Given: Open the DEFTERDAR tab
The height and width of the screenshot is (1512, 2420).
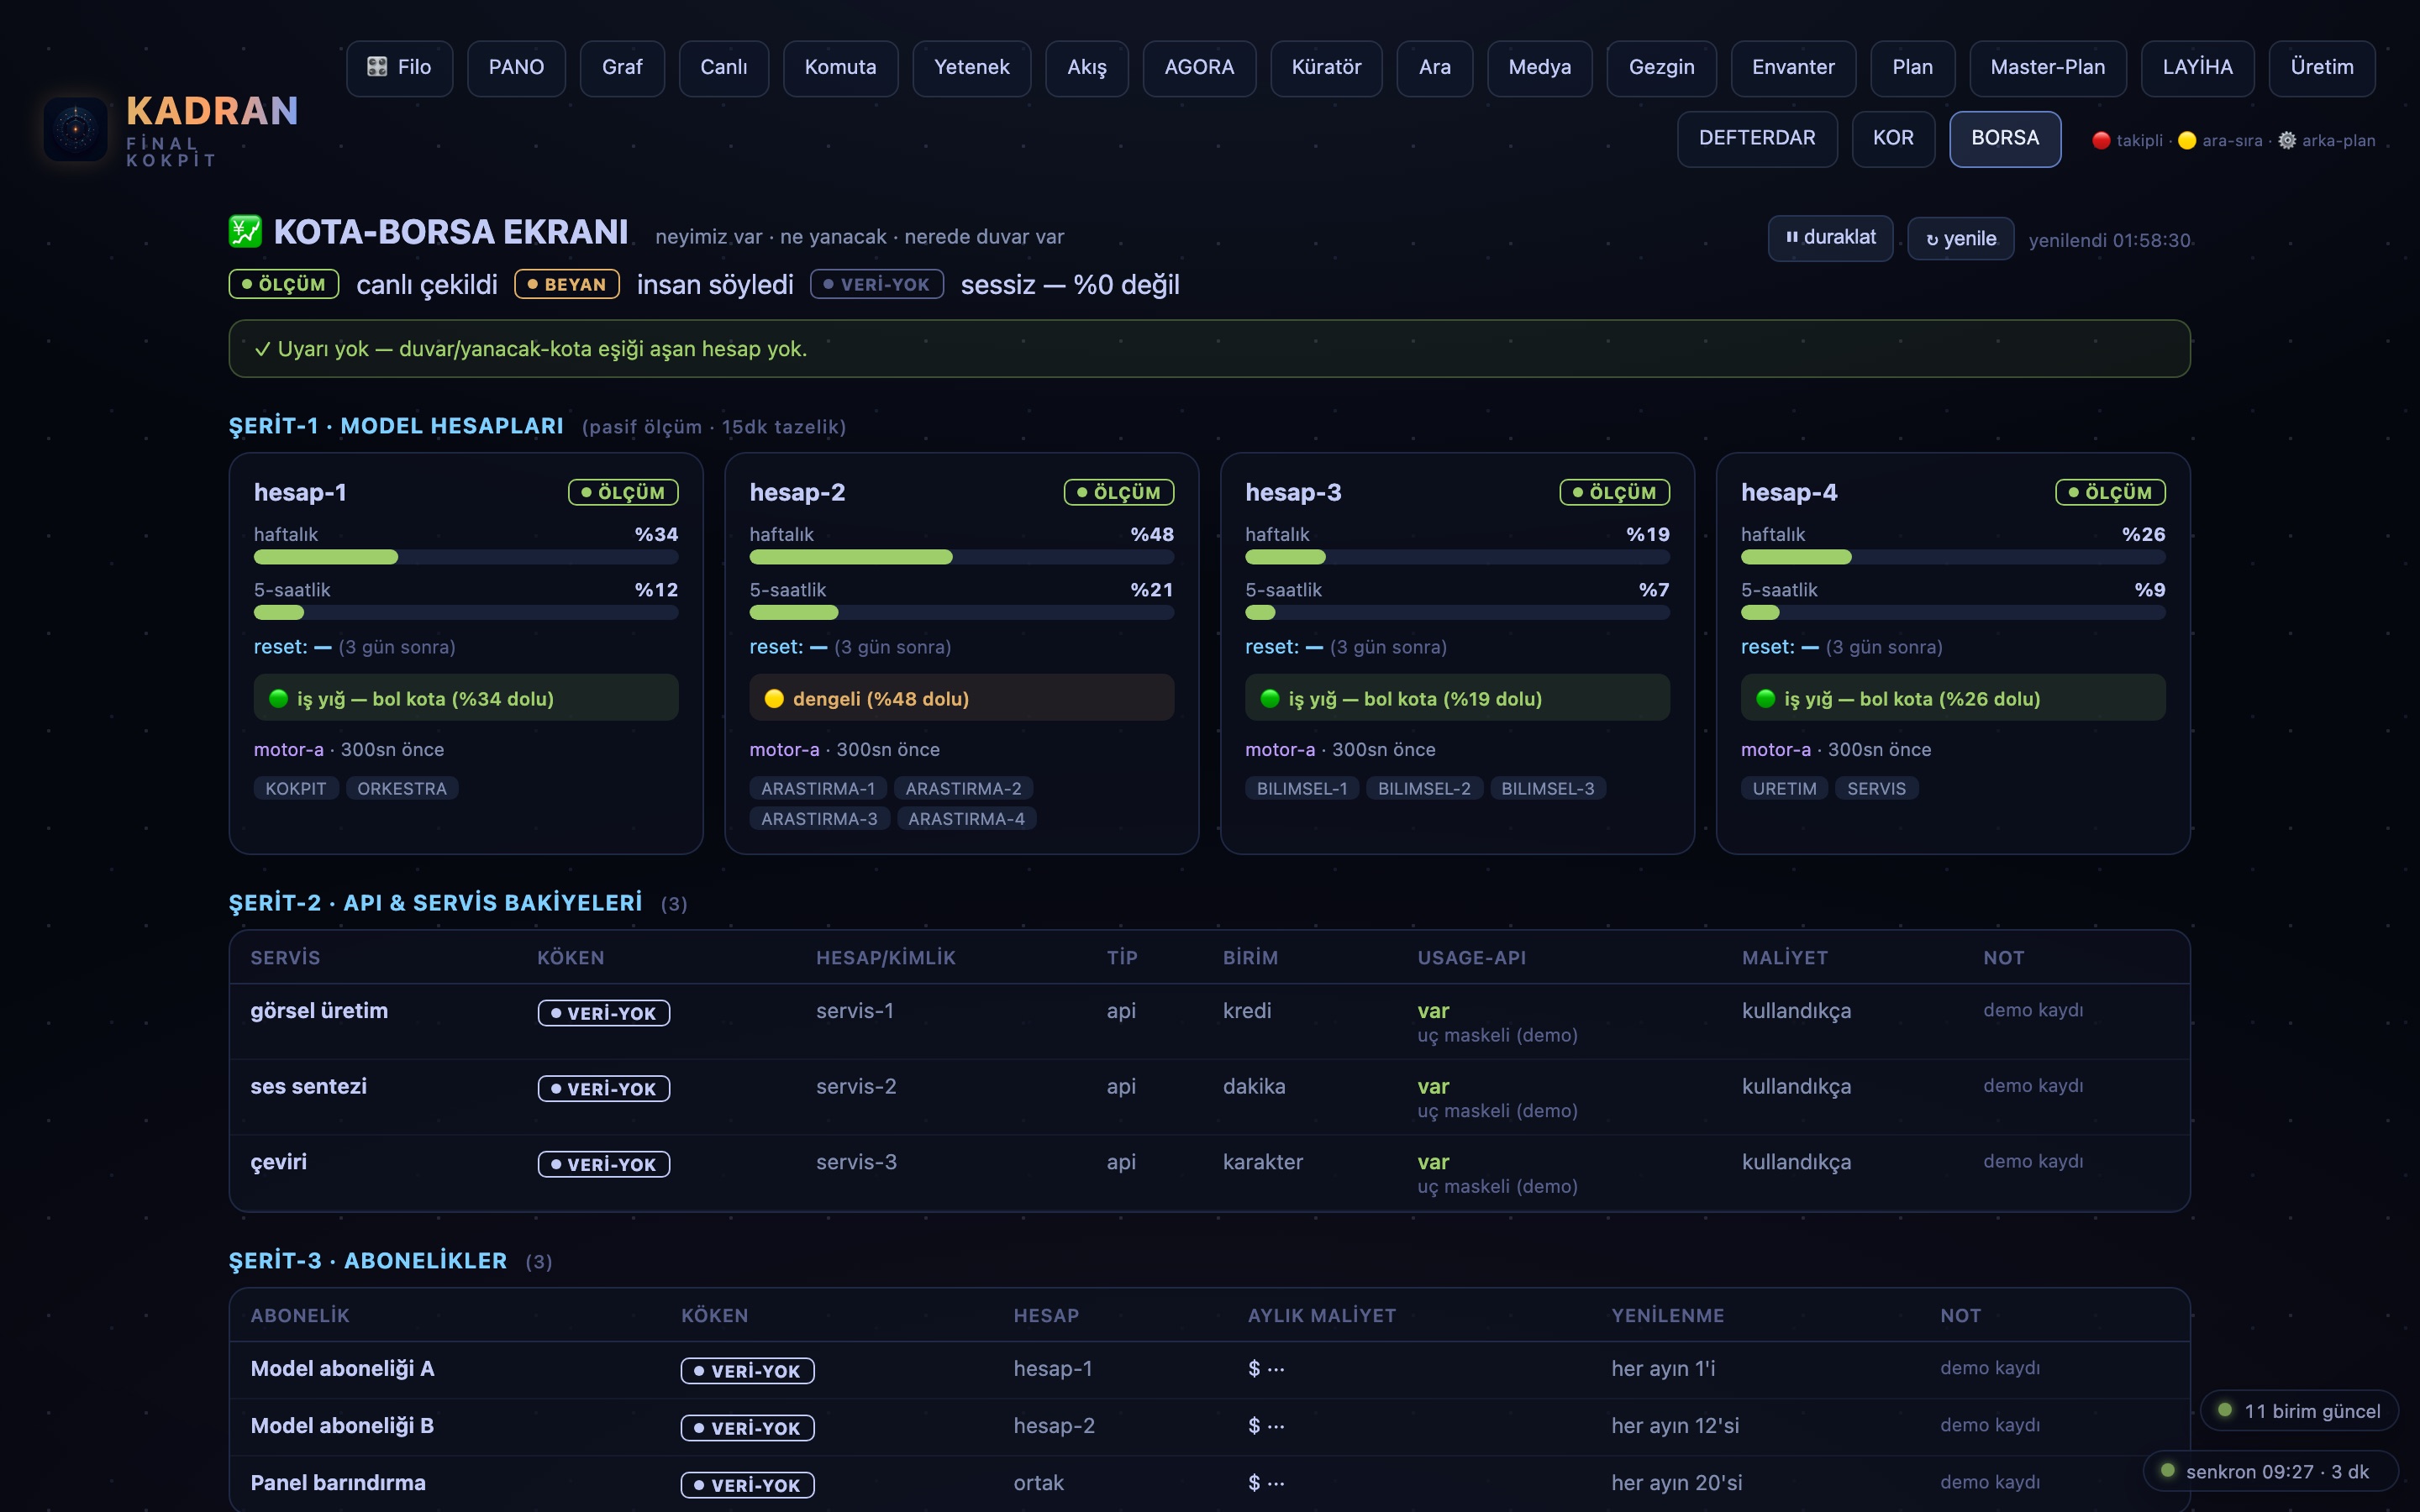Looking at the screenshot, I should [1757, 139].
